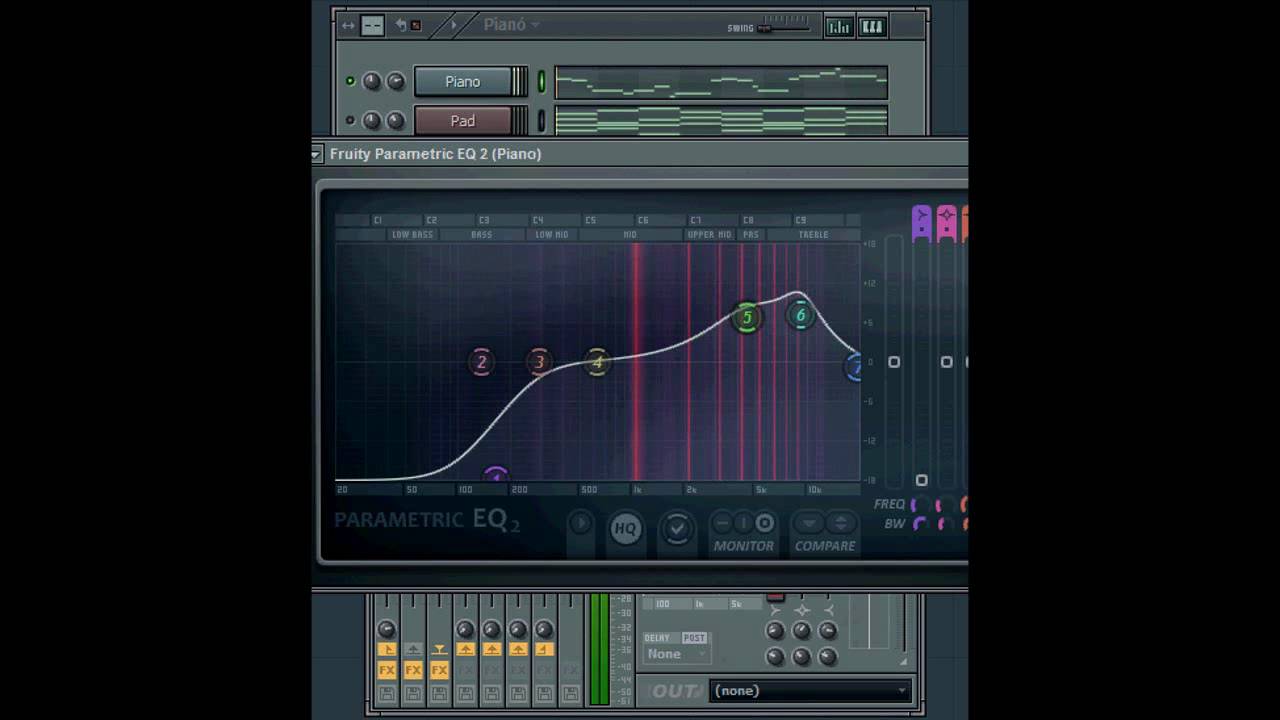Open the delay None dropdown
1280x720 pixels.
pyautogui.click(x=677, y=654)
